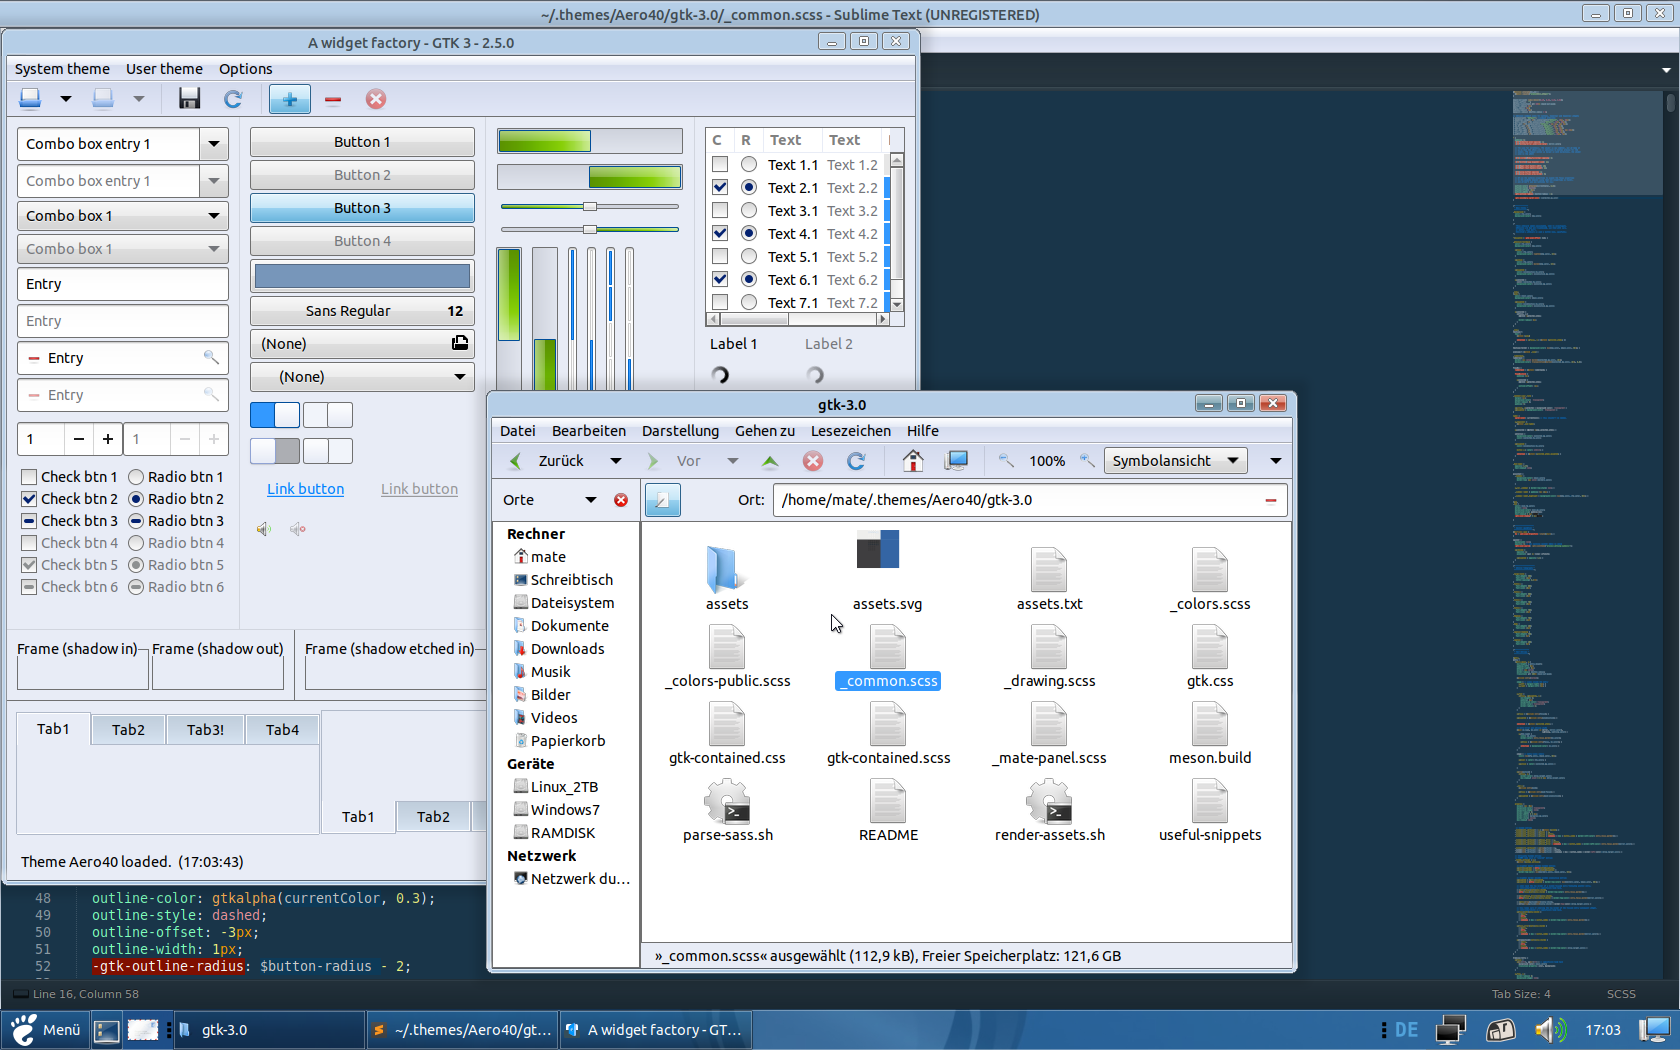Increase the spin button value with plus
1680x1050 pixels.
coord(108,439)
